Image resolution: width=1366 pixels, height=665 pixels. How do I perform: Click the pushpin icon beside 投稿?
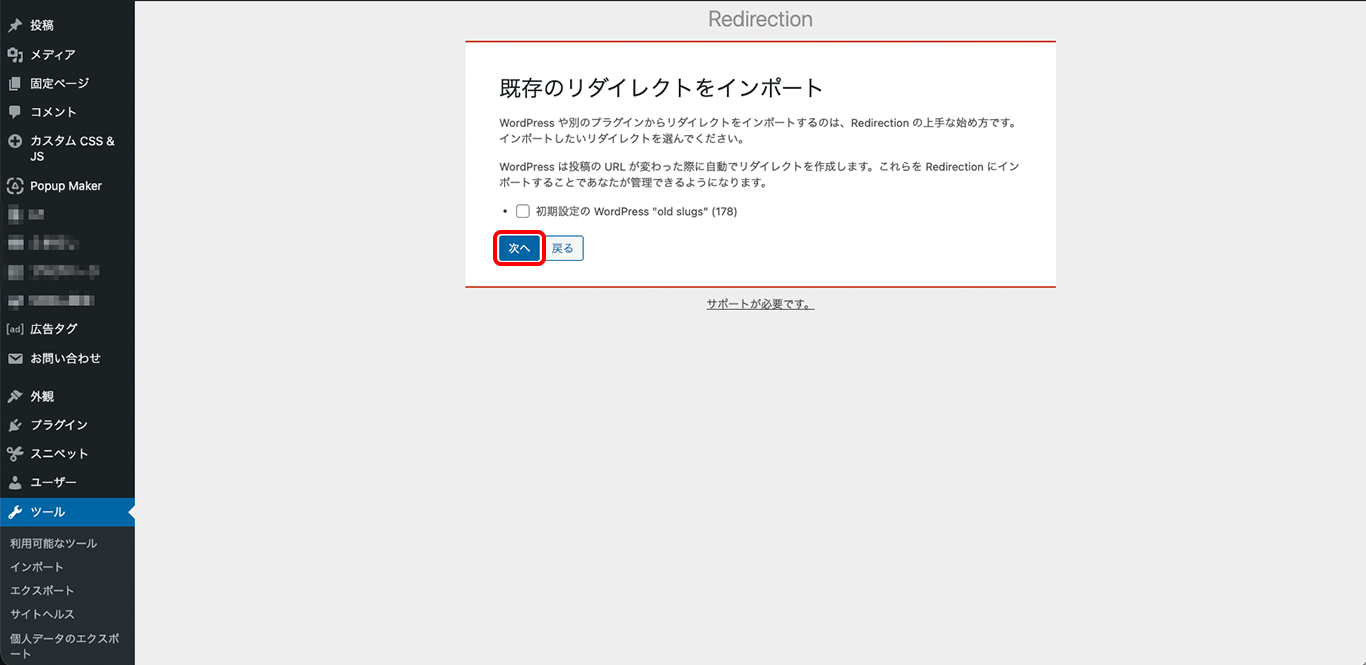coord(15,26)
